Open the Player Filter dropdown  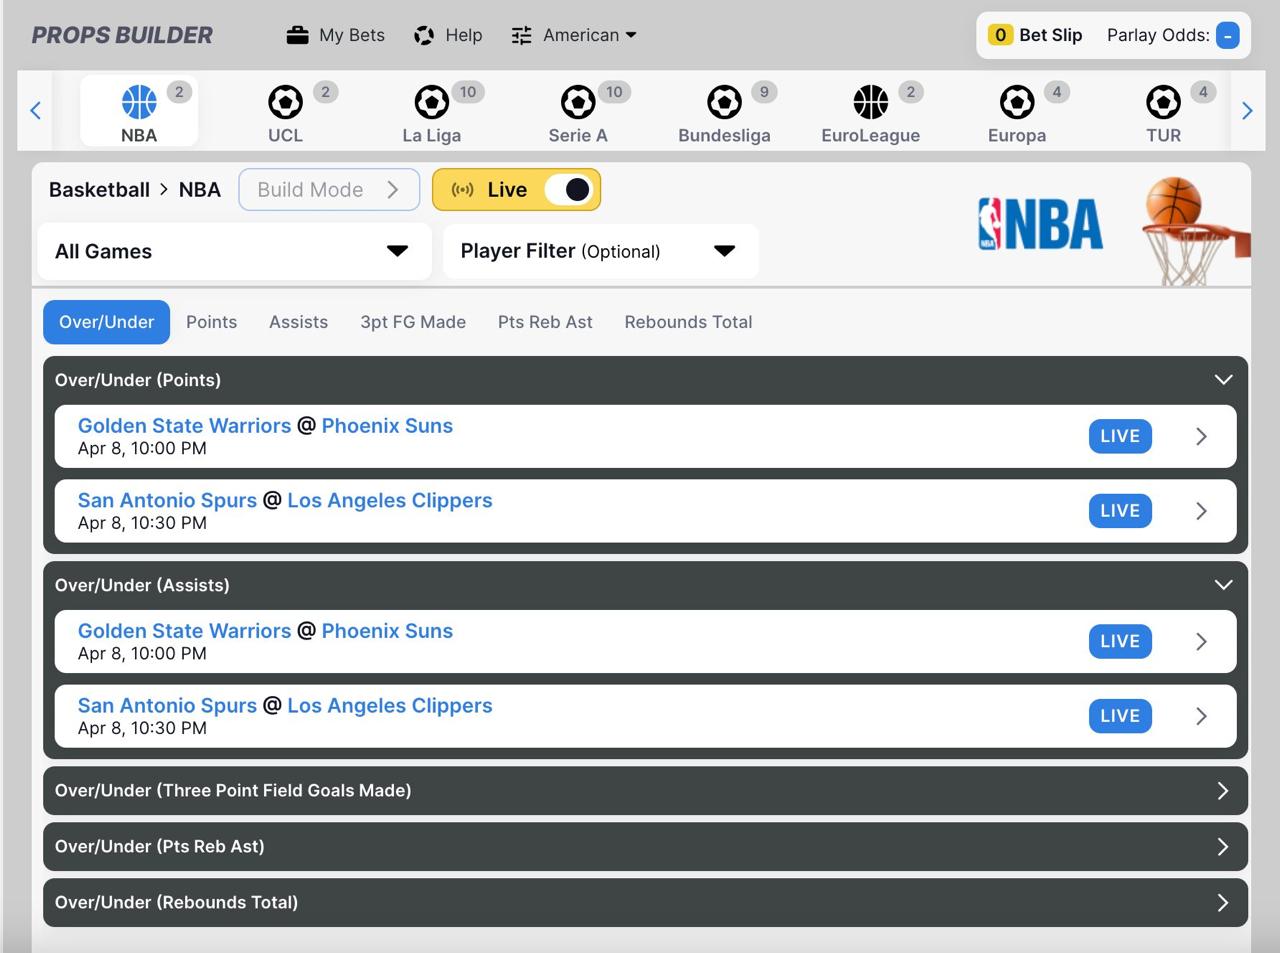(x=600, y=251)
